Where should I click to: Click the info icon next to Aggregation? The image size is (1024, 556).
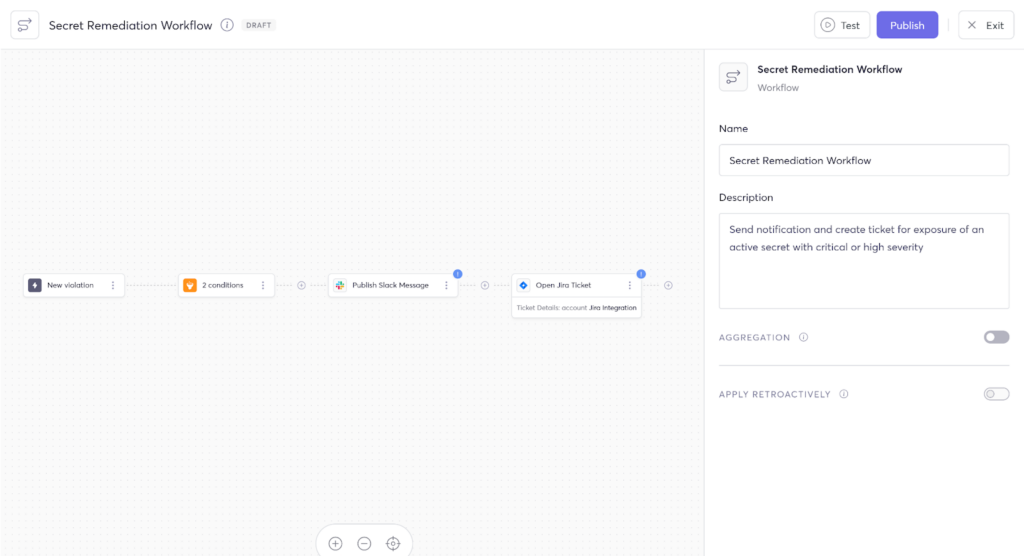point(804,338)
